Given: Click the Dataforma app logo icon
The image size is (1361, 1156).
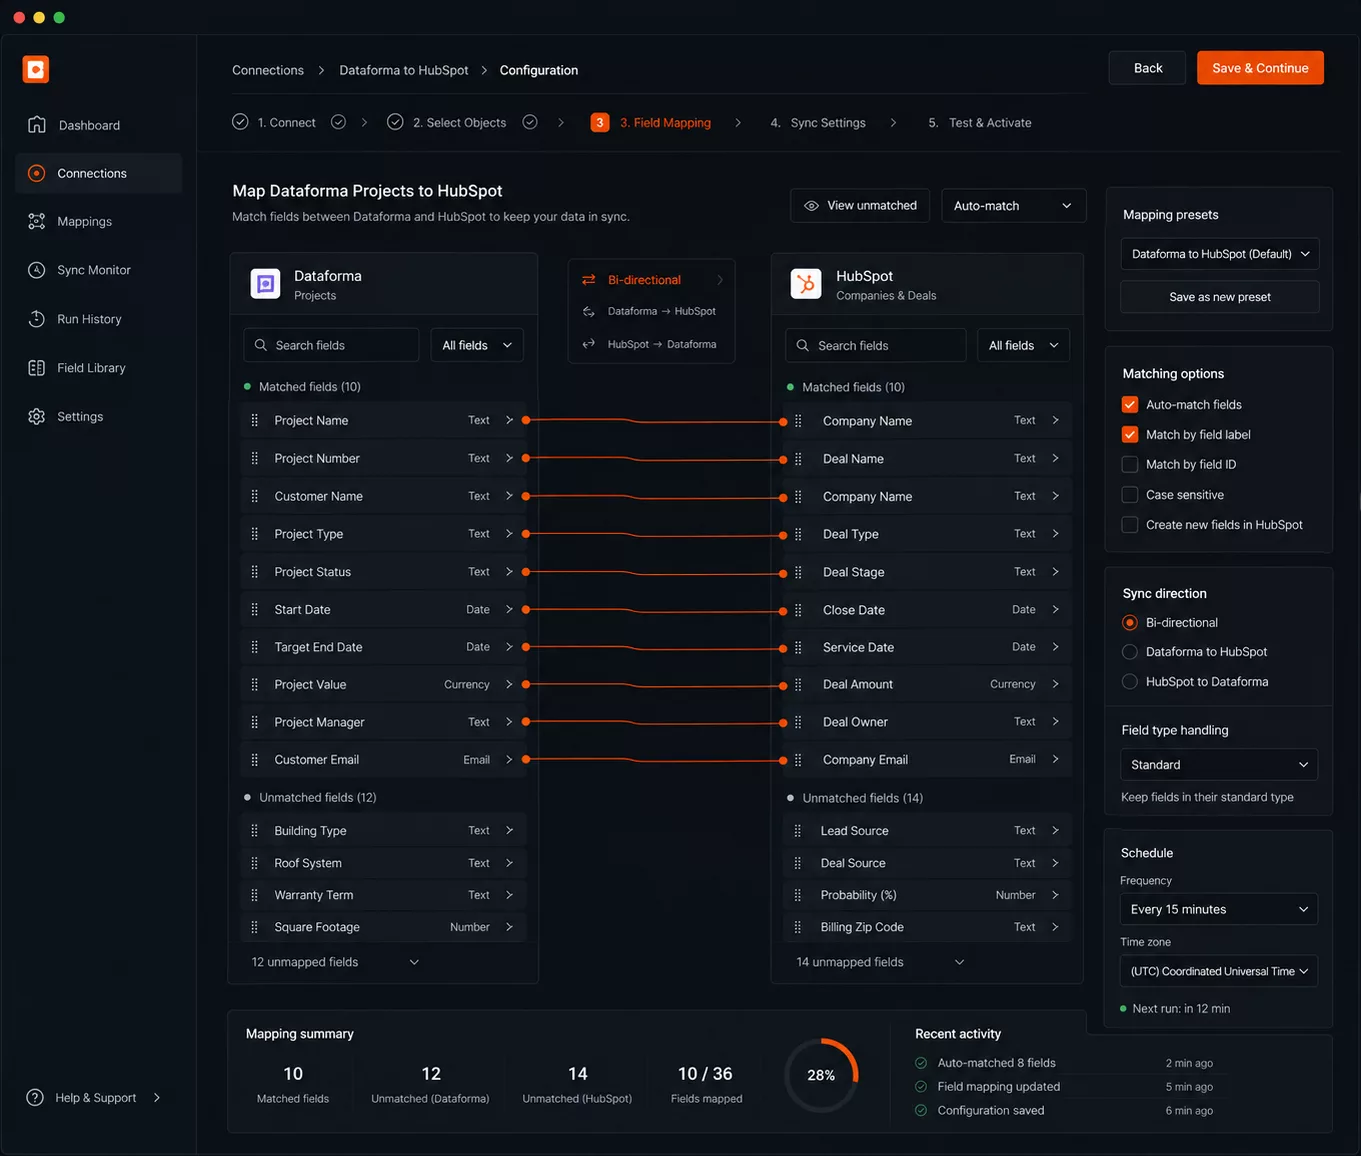Looking at the screenshot, I should 265,284.
